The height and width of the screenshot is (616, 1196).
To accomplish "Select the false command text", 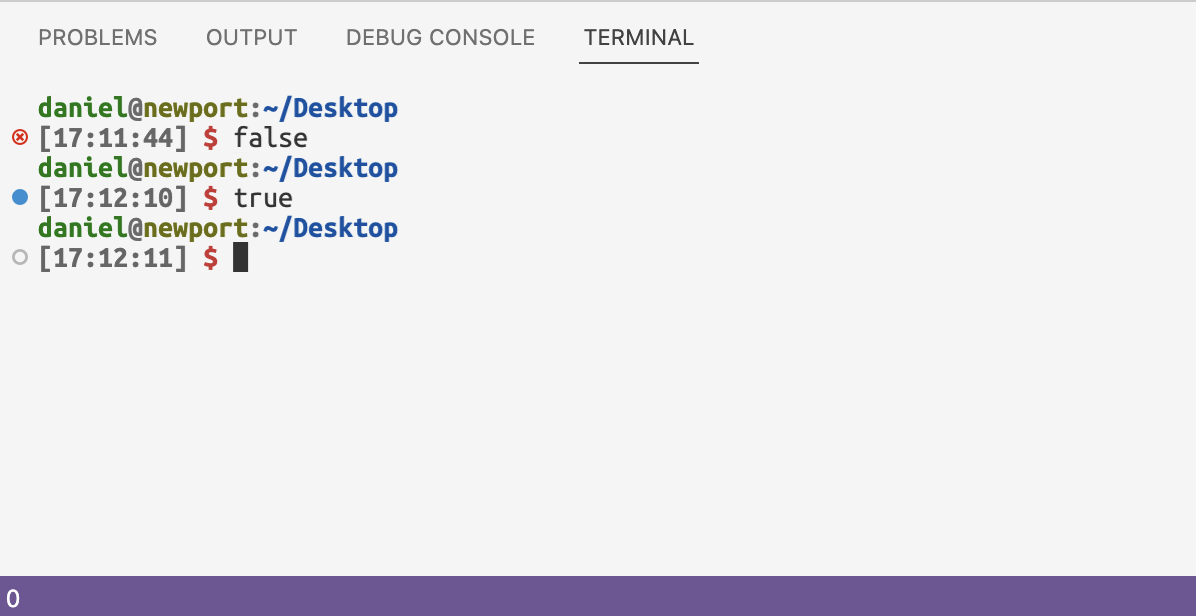I will pyautogui.click(x=270, y=138).
